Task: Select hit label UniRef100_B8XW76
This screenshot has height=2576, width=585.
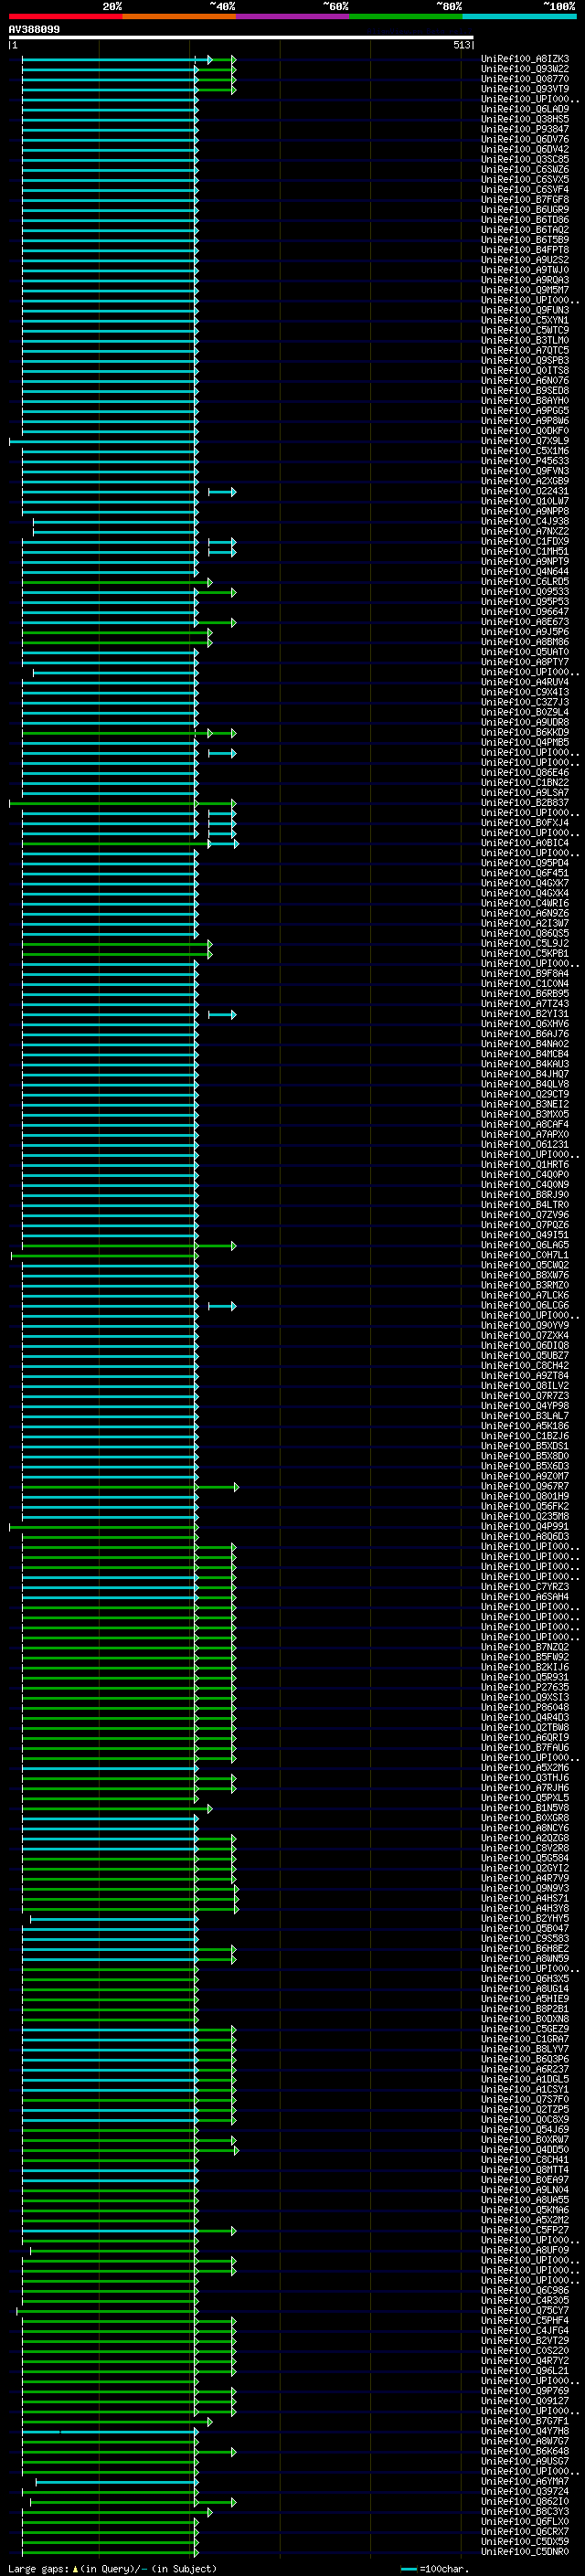Action: point(524,1275)
